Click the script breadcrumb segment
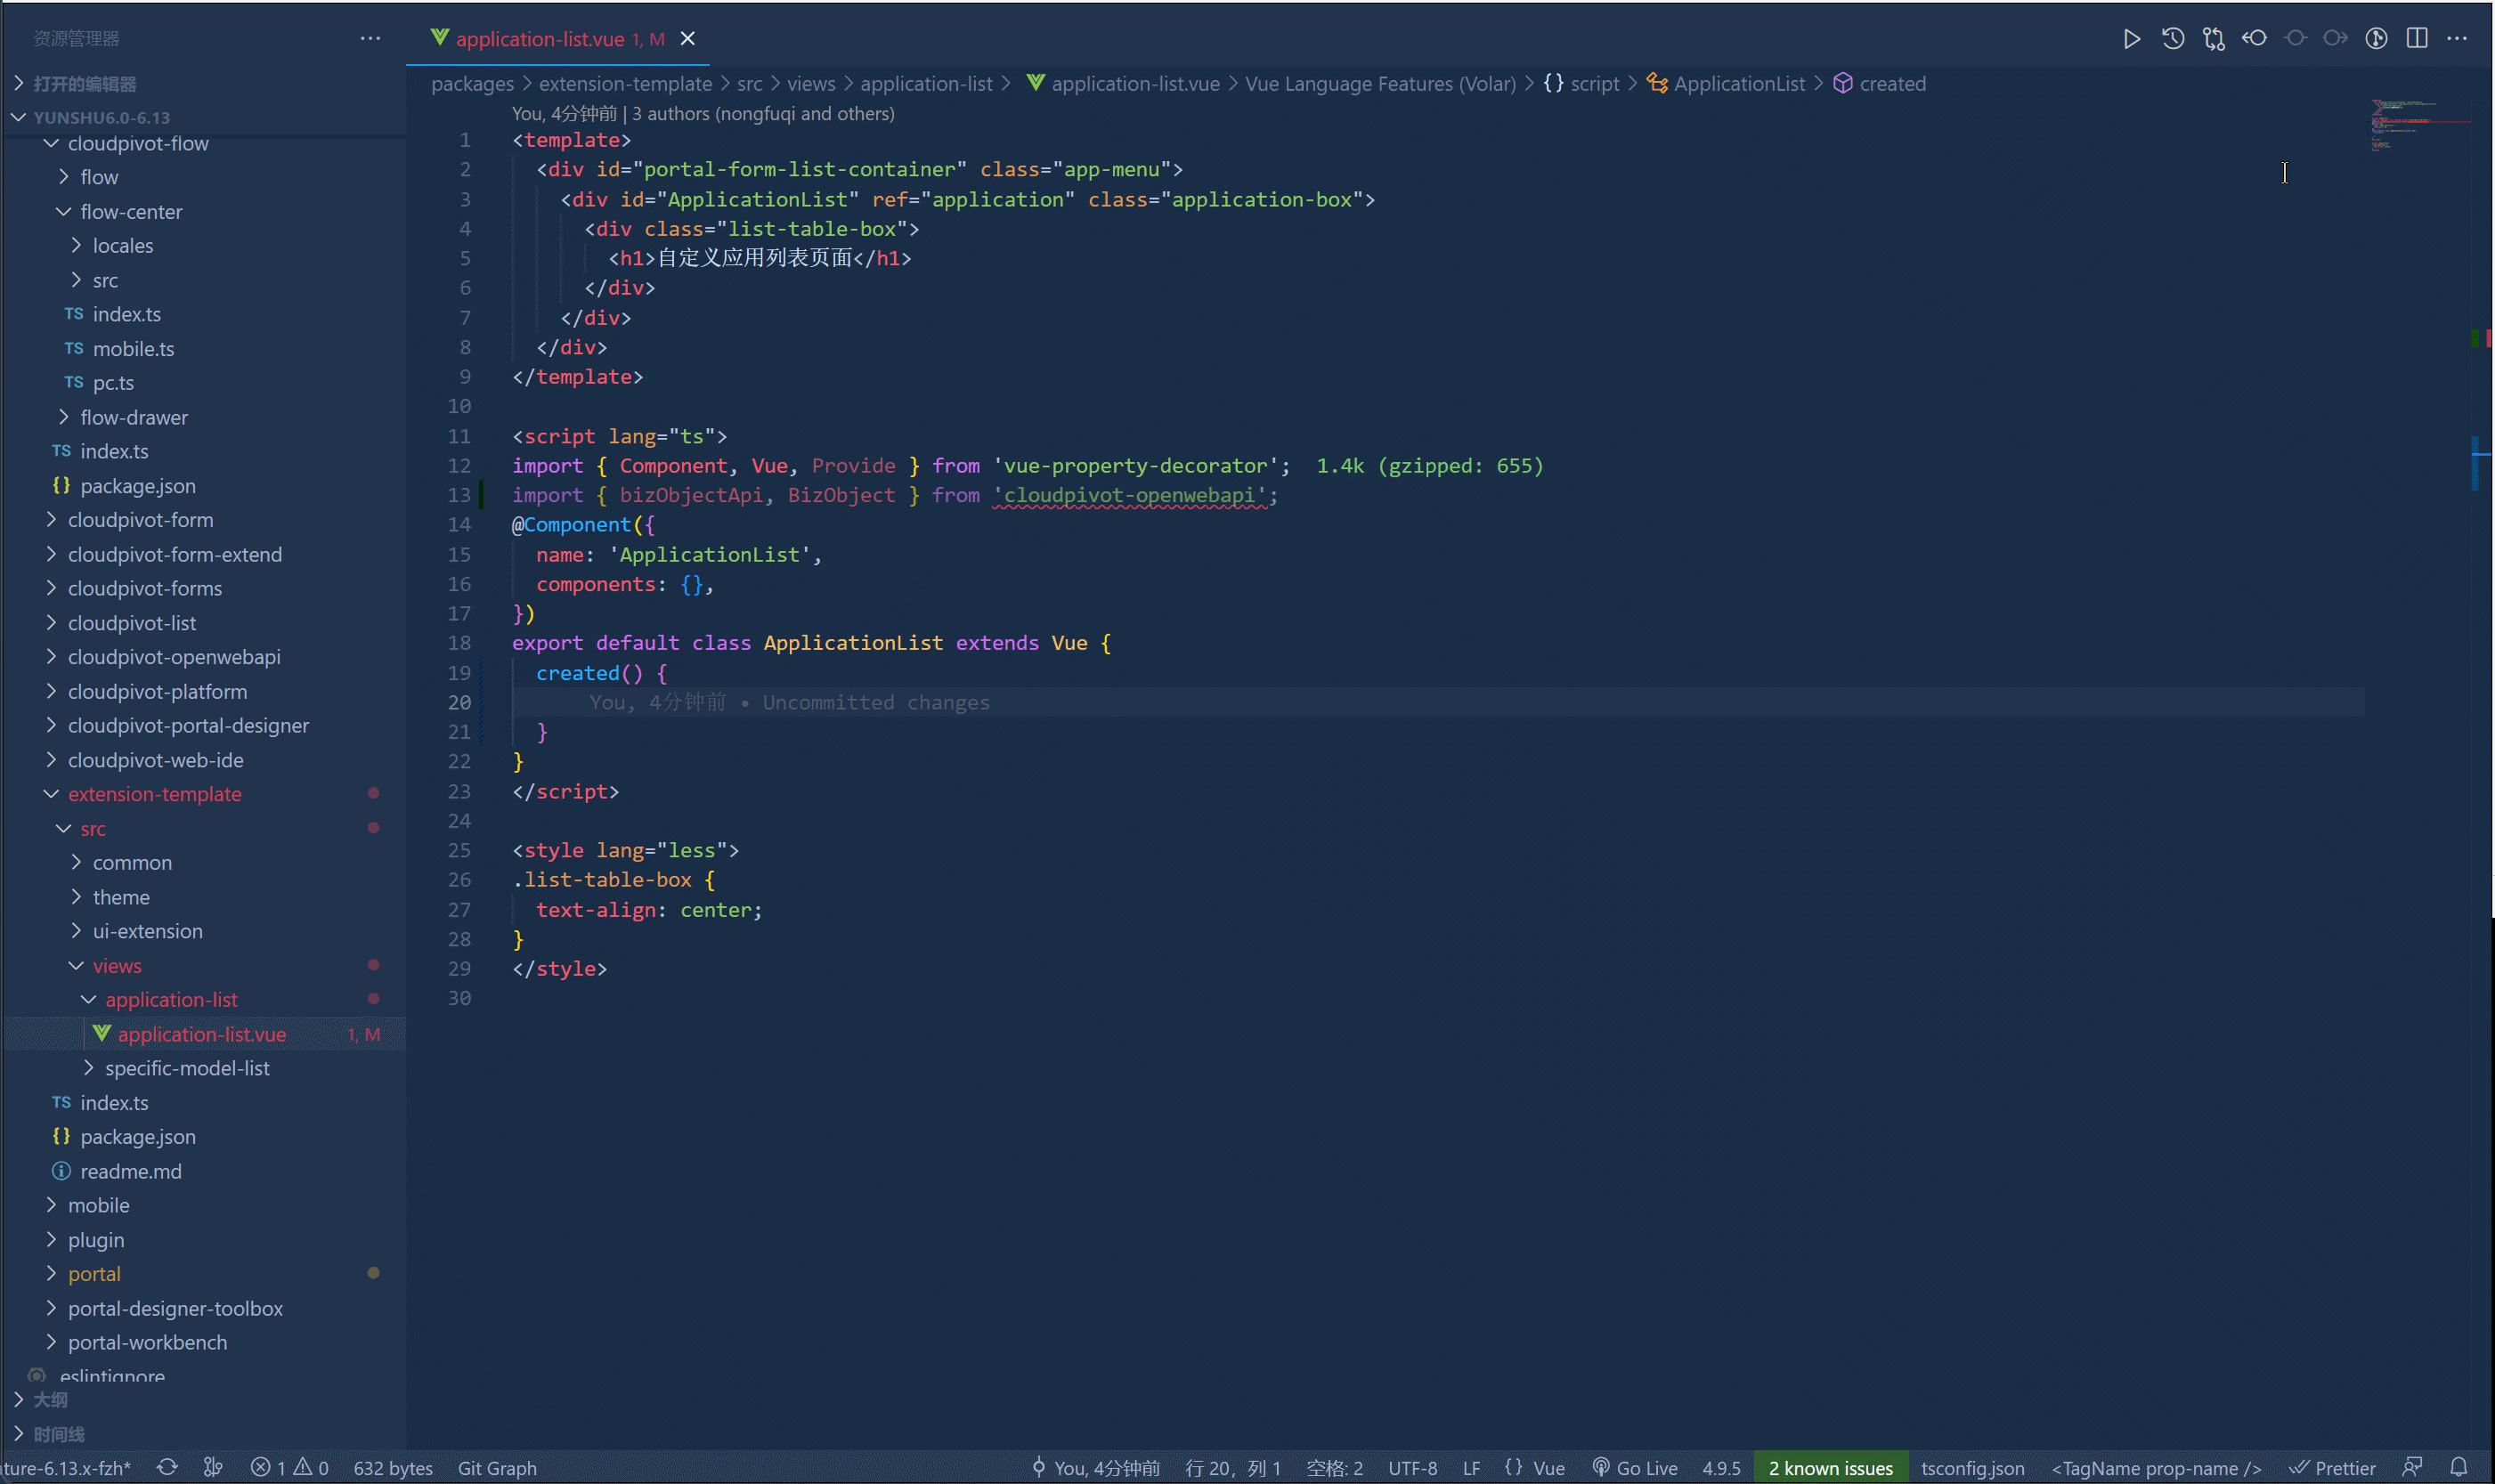The height and width of the screenshot is (1484, 2495). coord(1582,84)
